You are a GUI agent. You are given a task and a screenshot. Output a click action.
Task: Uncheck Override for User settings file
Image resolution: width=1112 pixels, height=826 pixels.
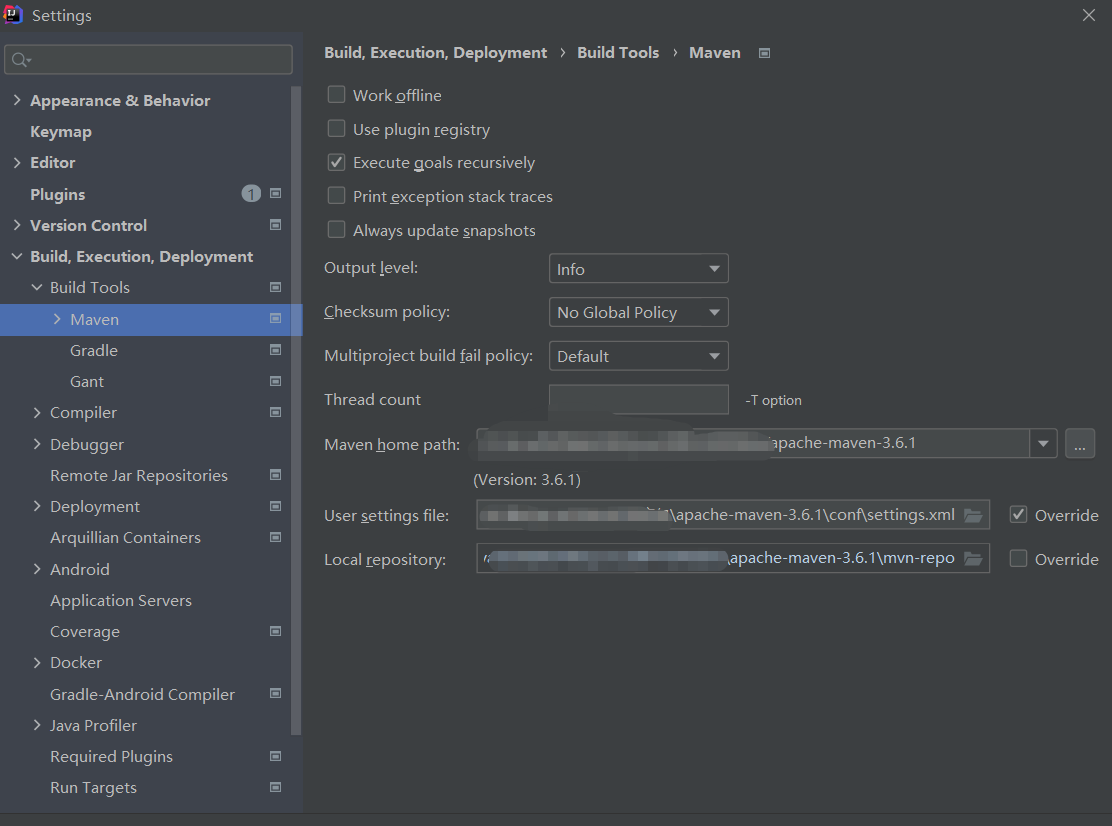tap(1018, 515)
